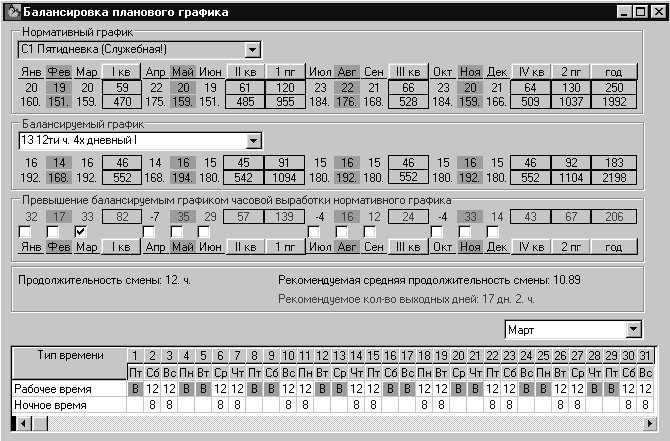Click III кв button in excess section
670x441 pixels.
click(408, 247)
